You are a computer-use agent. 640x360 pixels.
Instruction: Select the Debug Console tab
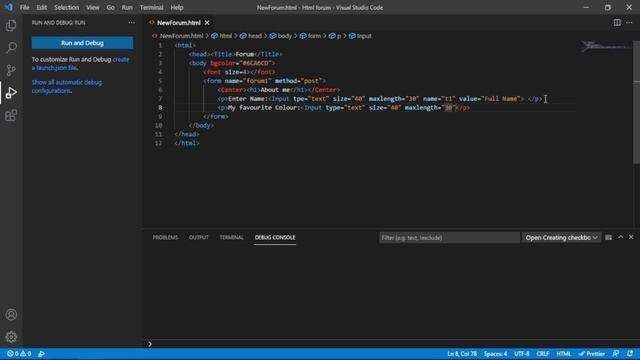[275, 238]
